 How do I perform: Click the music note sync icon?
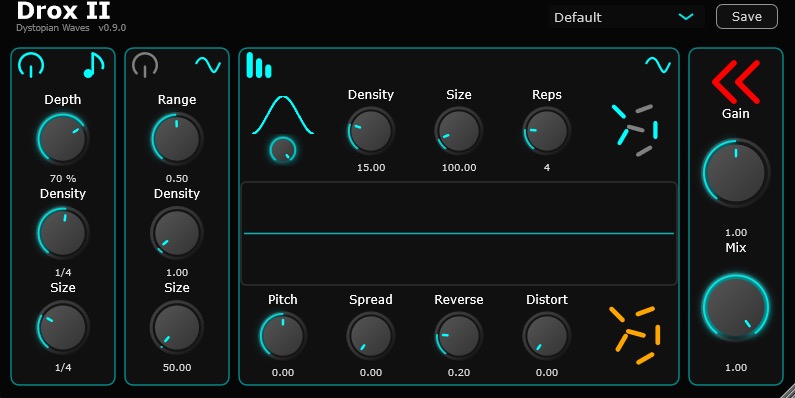click(93, 65)
